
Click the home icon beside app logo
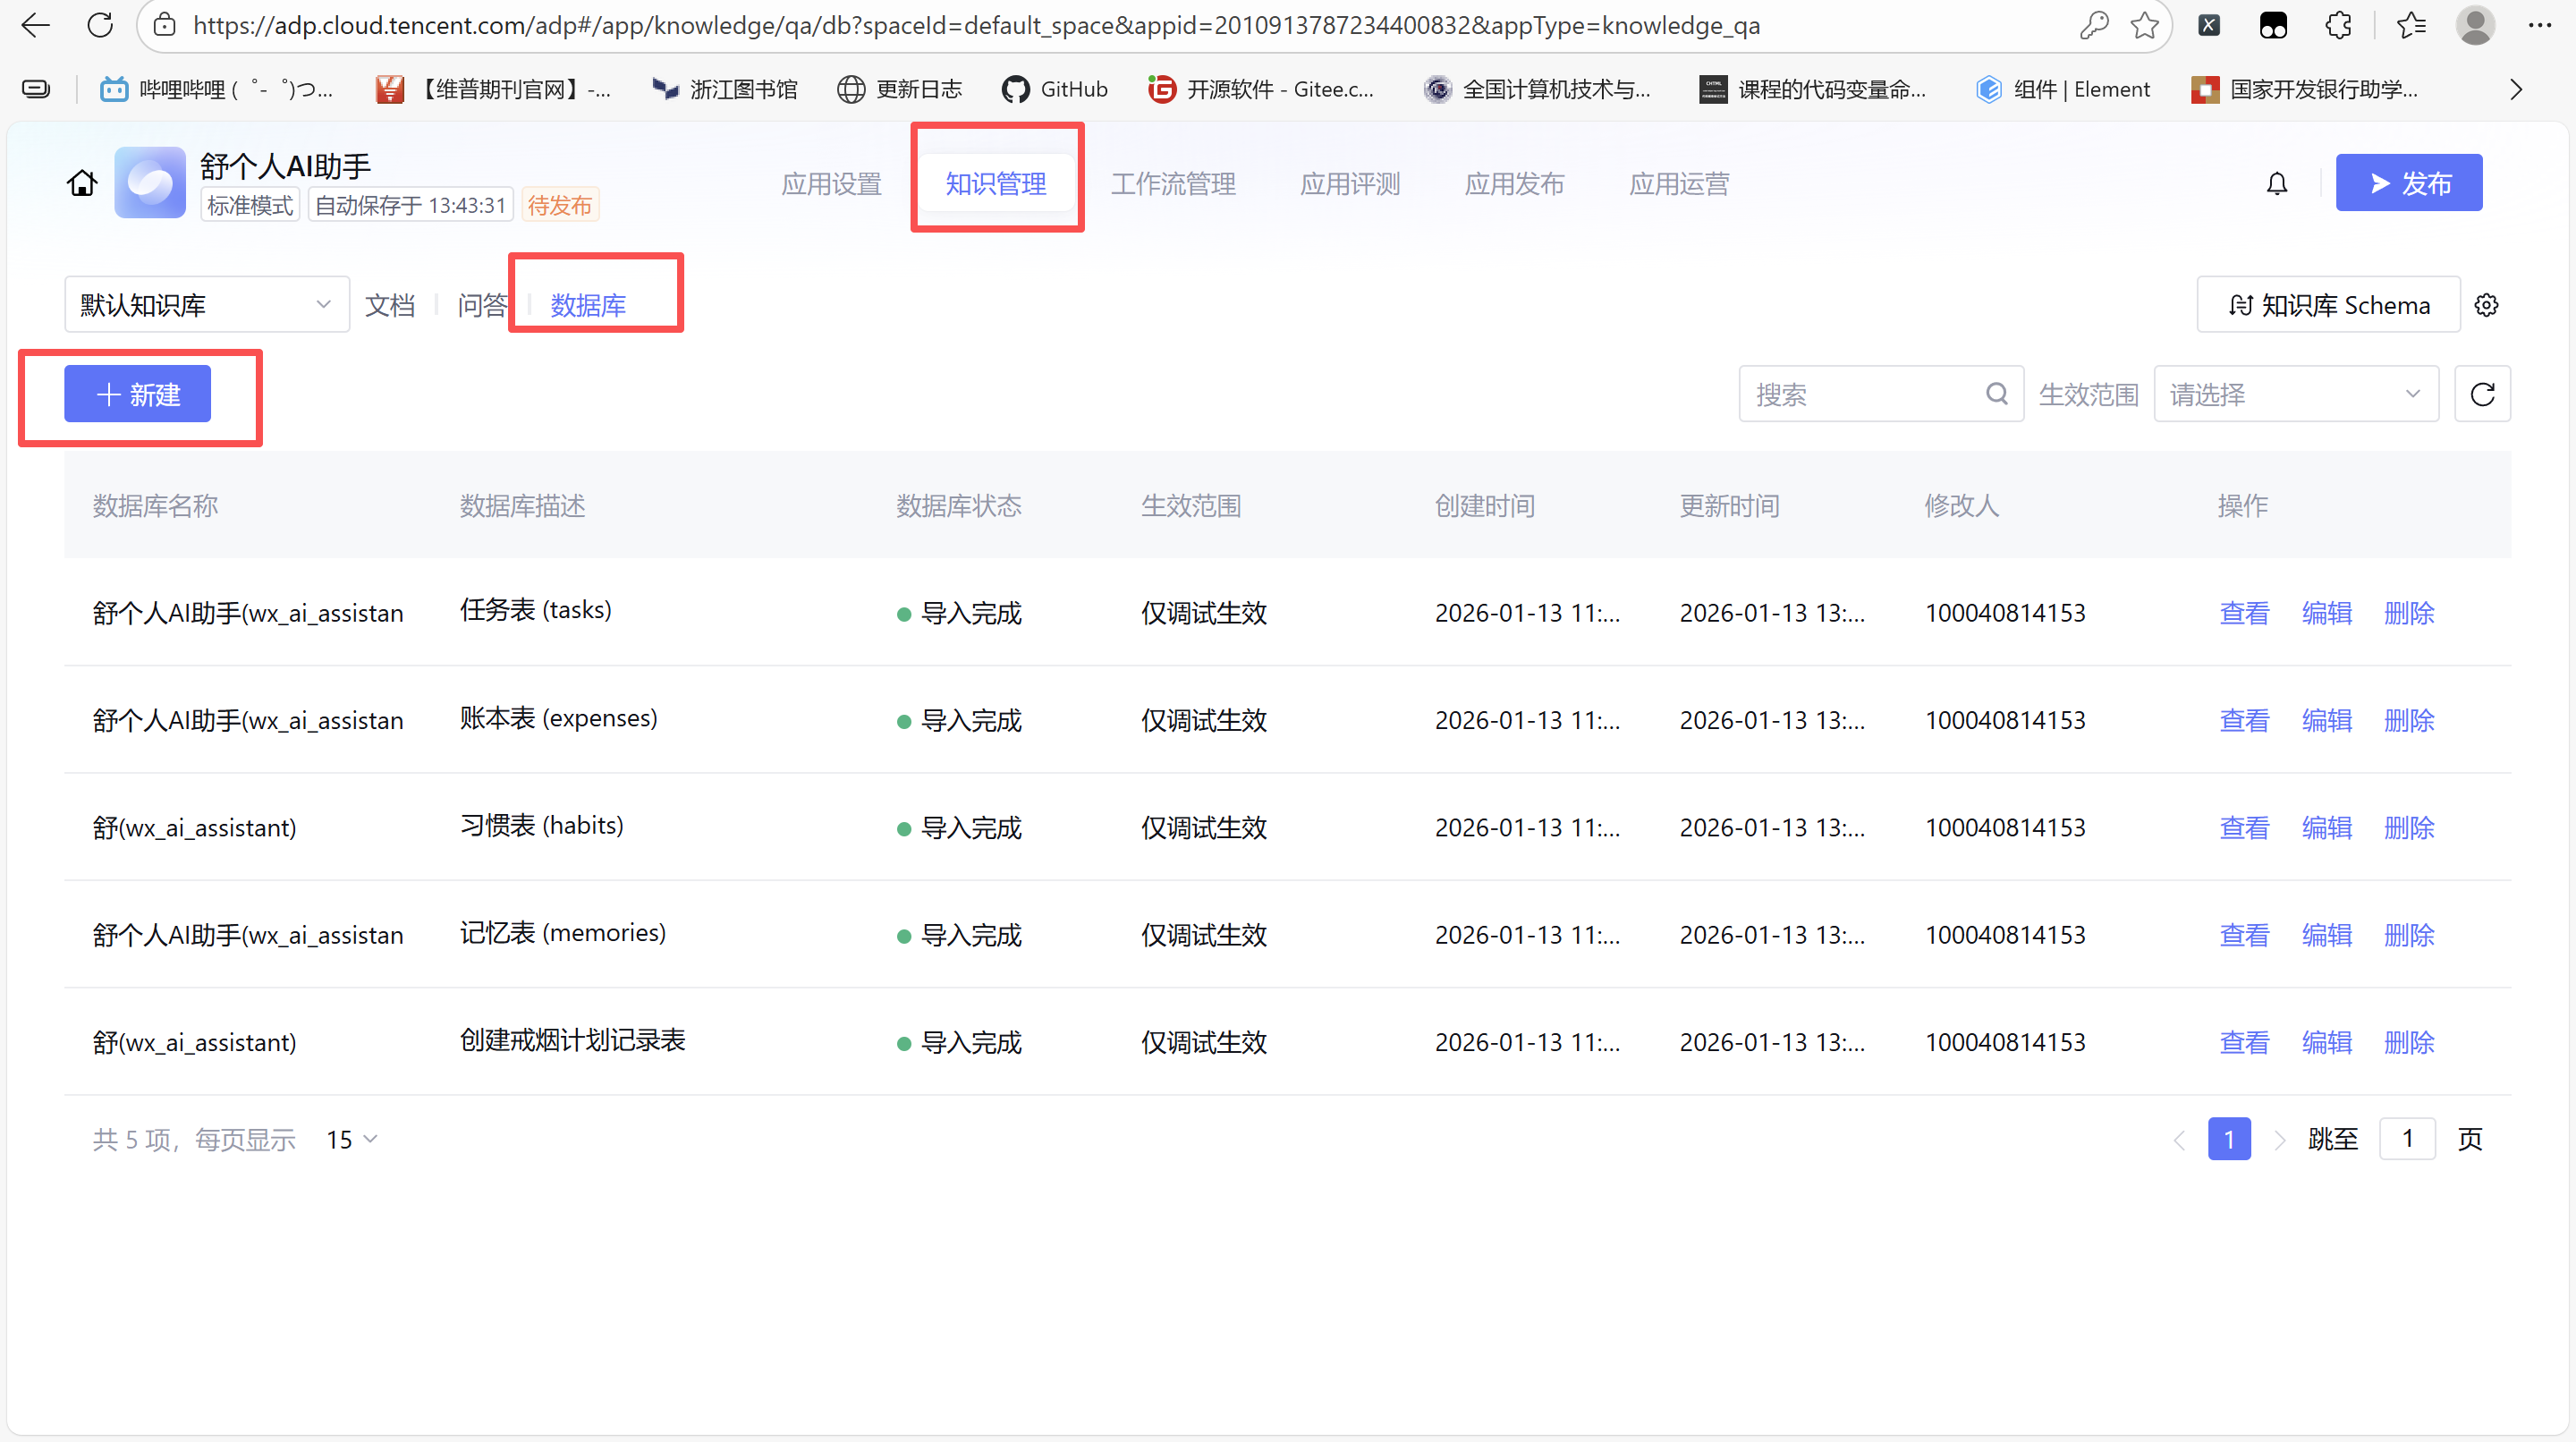point(82,183)
